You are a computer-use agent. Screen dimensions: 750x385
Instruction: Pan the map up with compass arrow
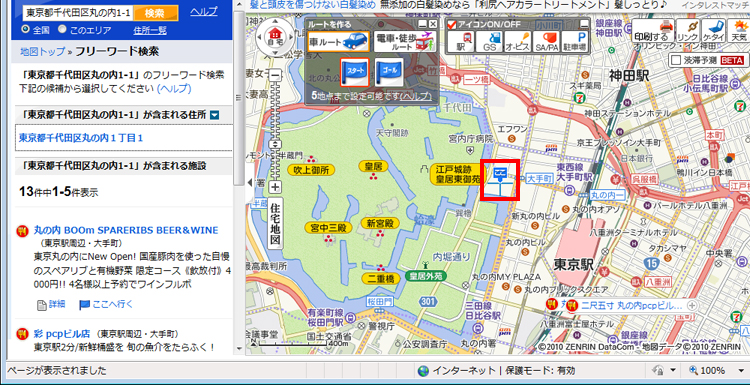275,22
